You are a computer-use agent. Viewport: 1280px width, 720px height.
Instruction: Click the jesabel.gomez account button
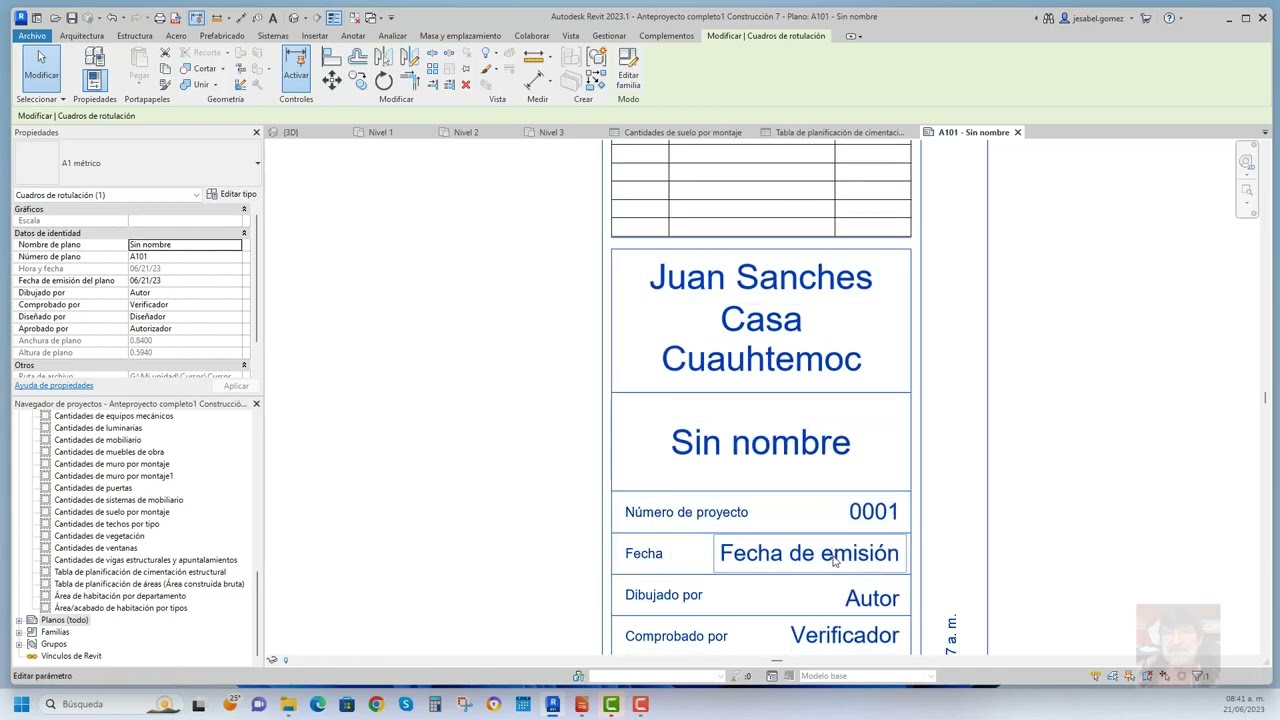click(1098, 18)
